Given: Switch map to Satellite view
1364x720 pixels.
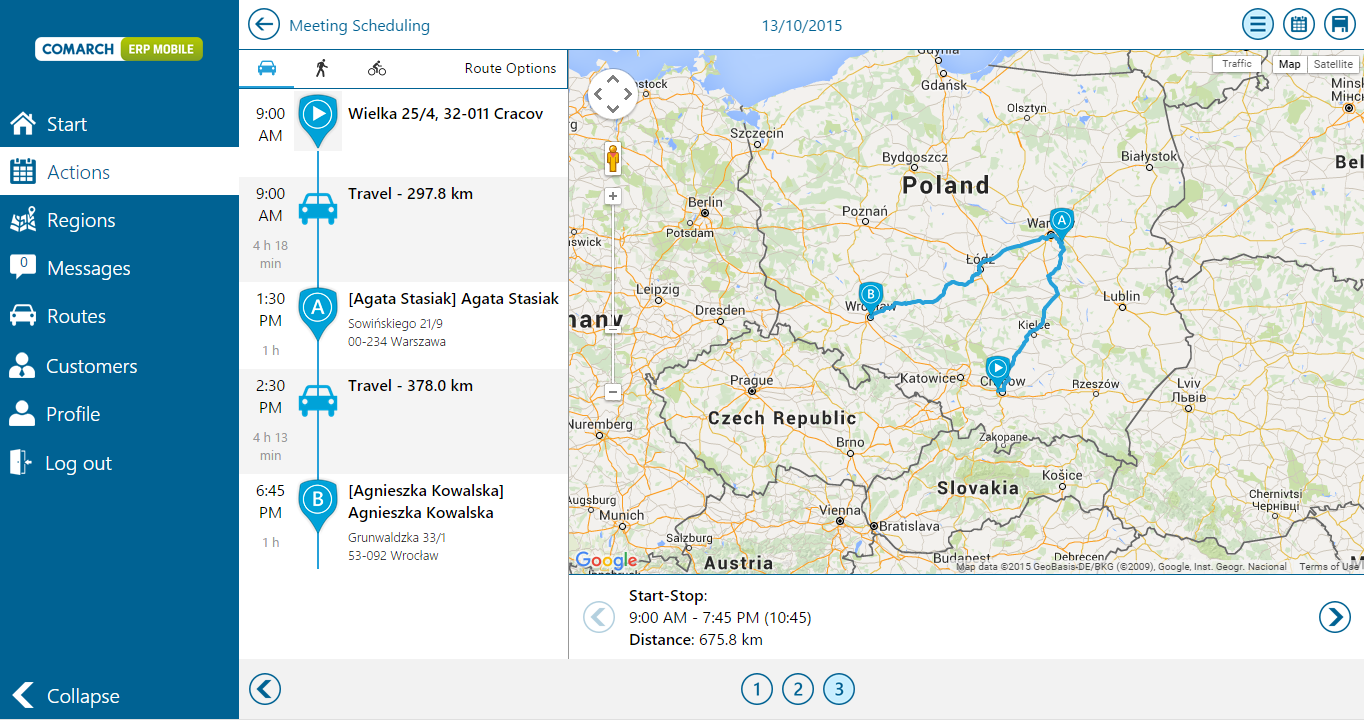Looking at the screenshot, I should (x=1333, y=64).
